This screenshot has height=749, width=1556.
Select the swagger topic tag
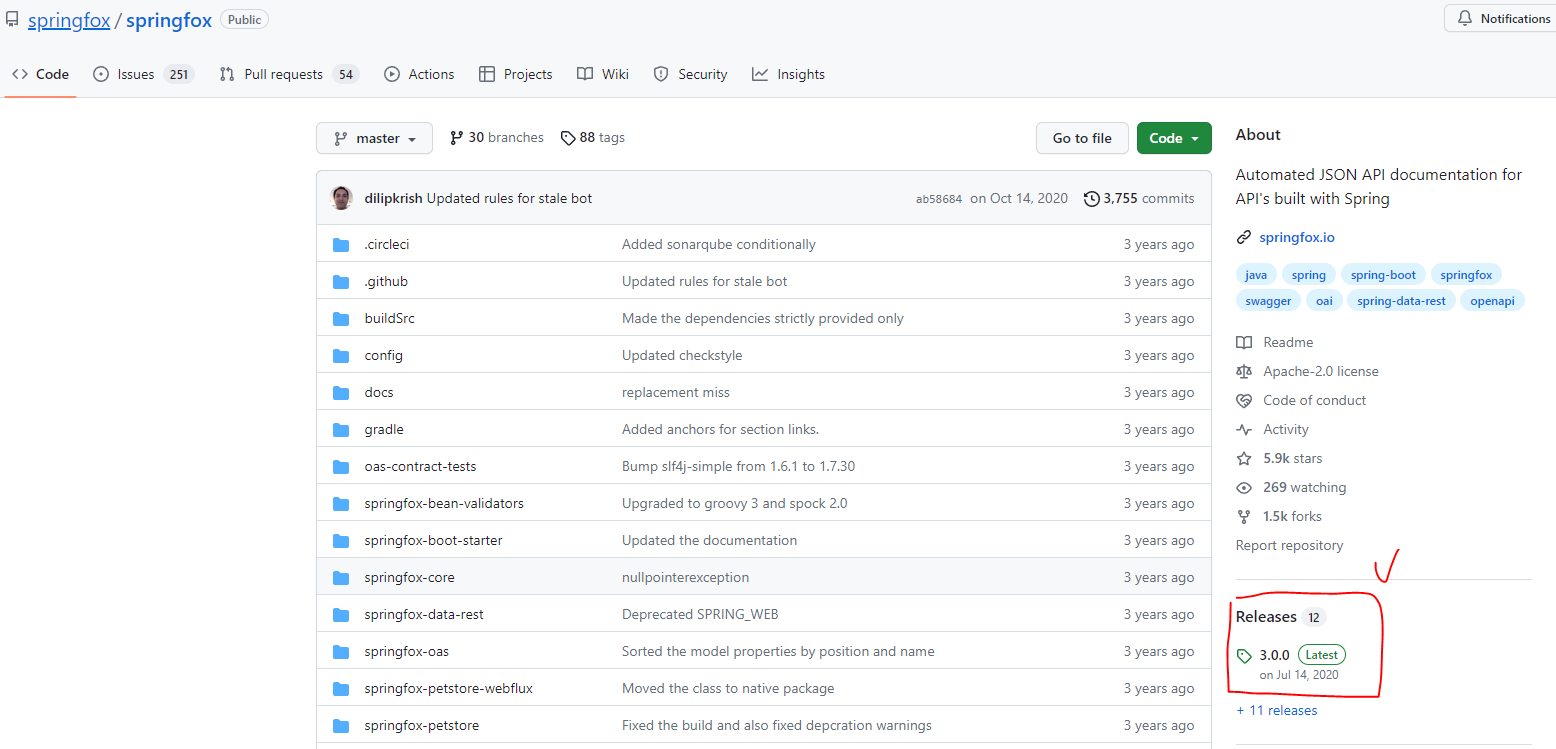coord(1268,301)
